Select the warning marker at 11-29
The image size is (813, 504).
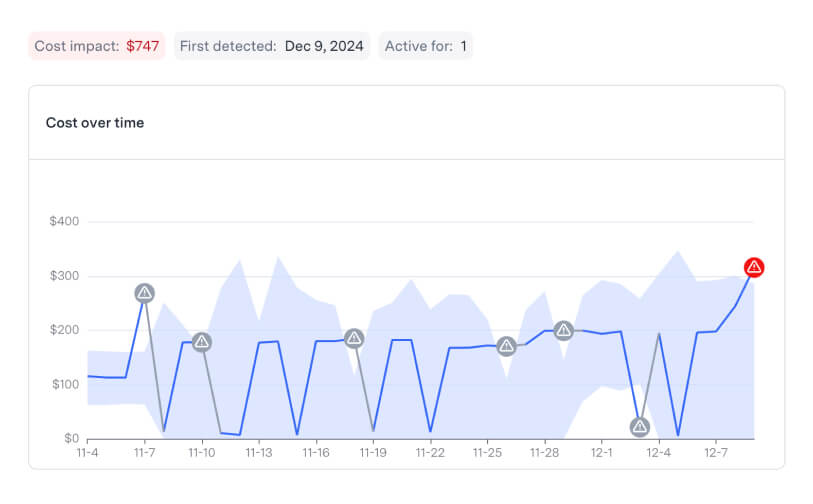click(564, 330)
